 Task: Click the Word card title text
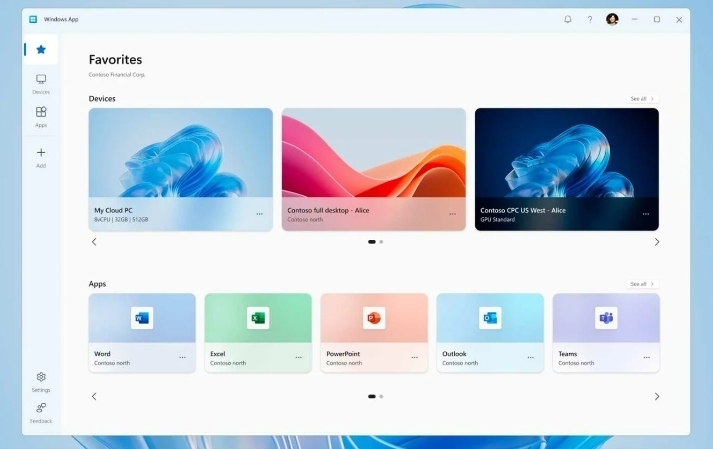point(102,354)
